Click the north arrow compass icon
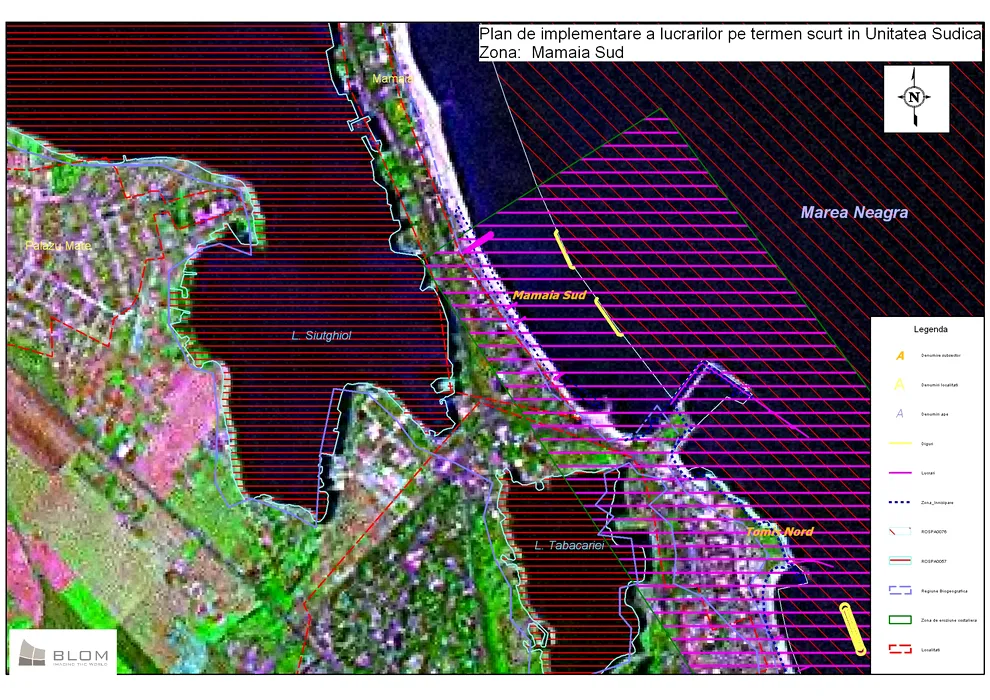 [914, 98]
